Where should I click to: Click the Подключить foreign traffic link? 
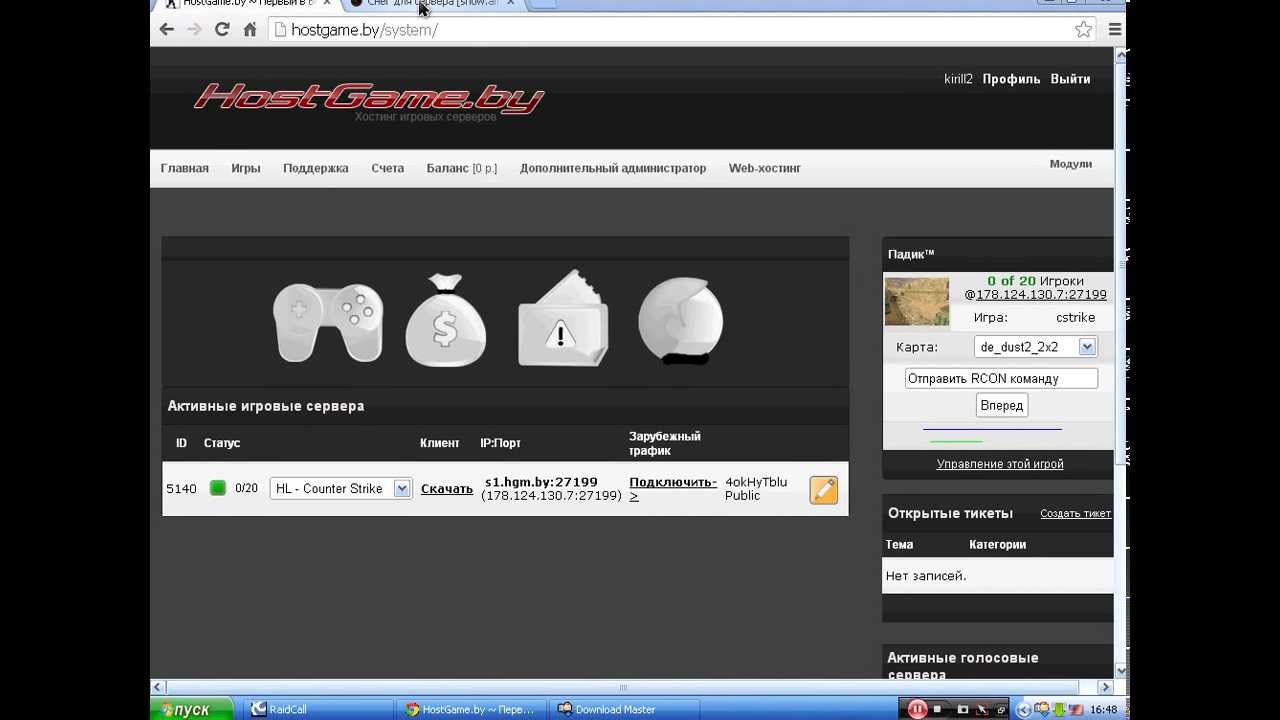click(673, 488)
